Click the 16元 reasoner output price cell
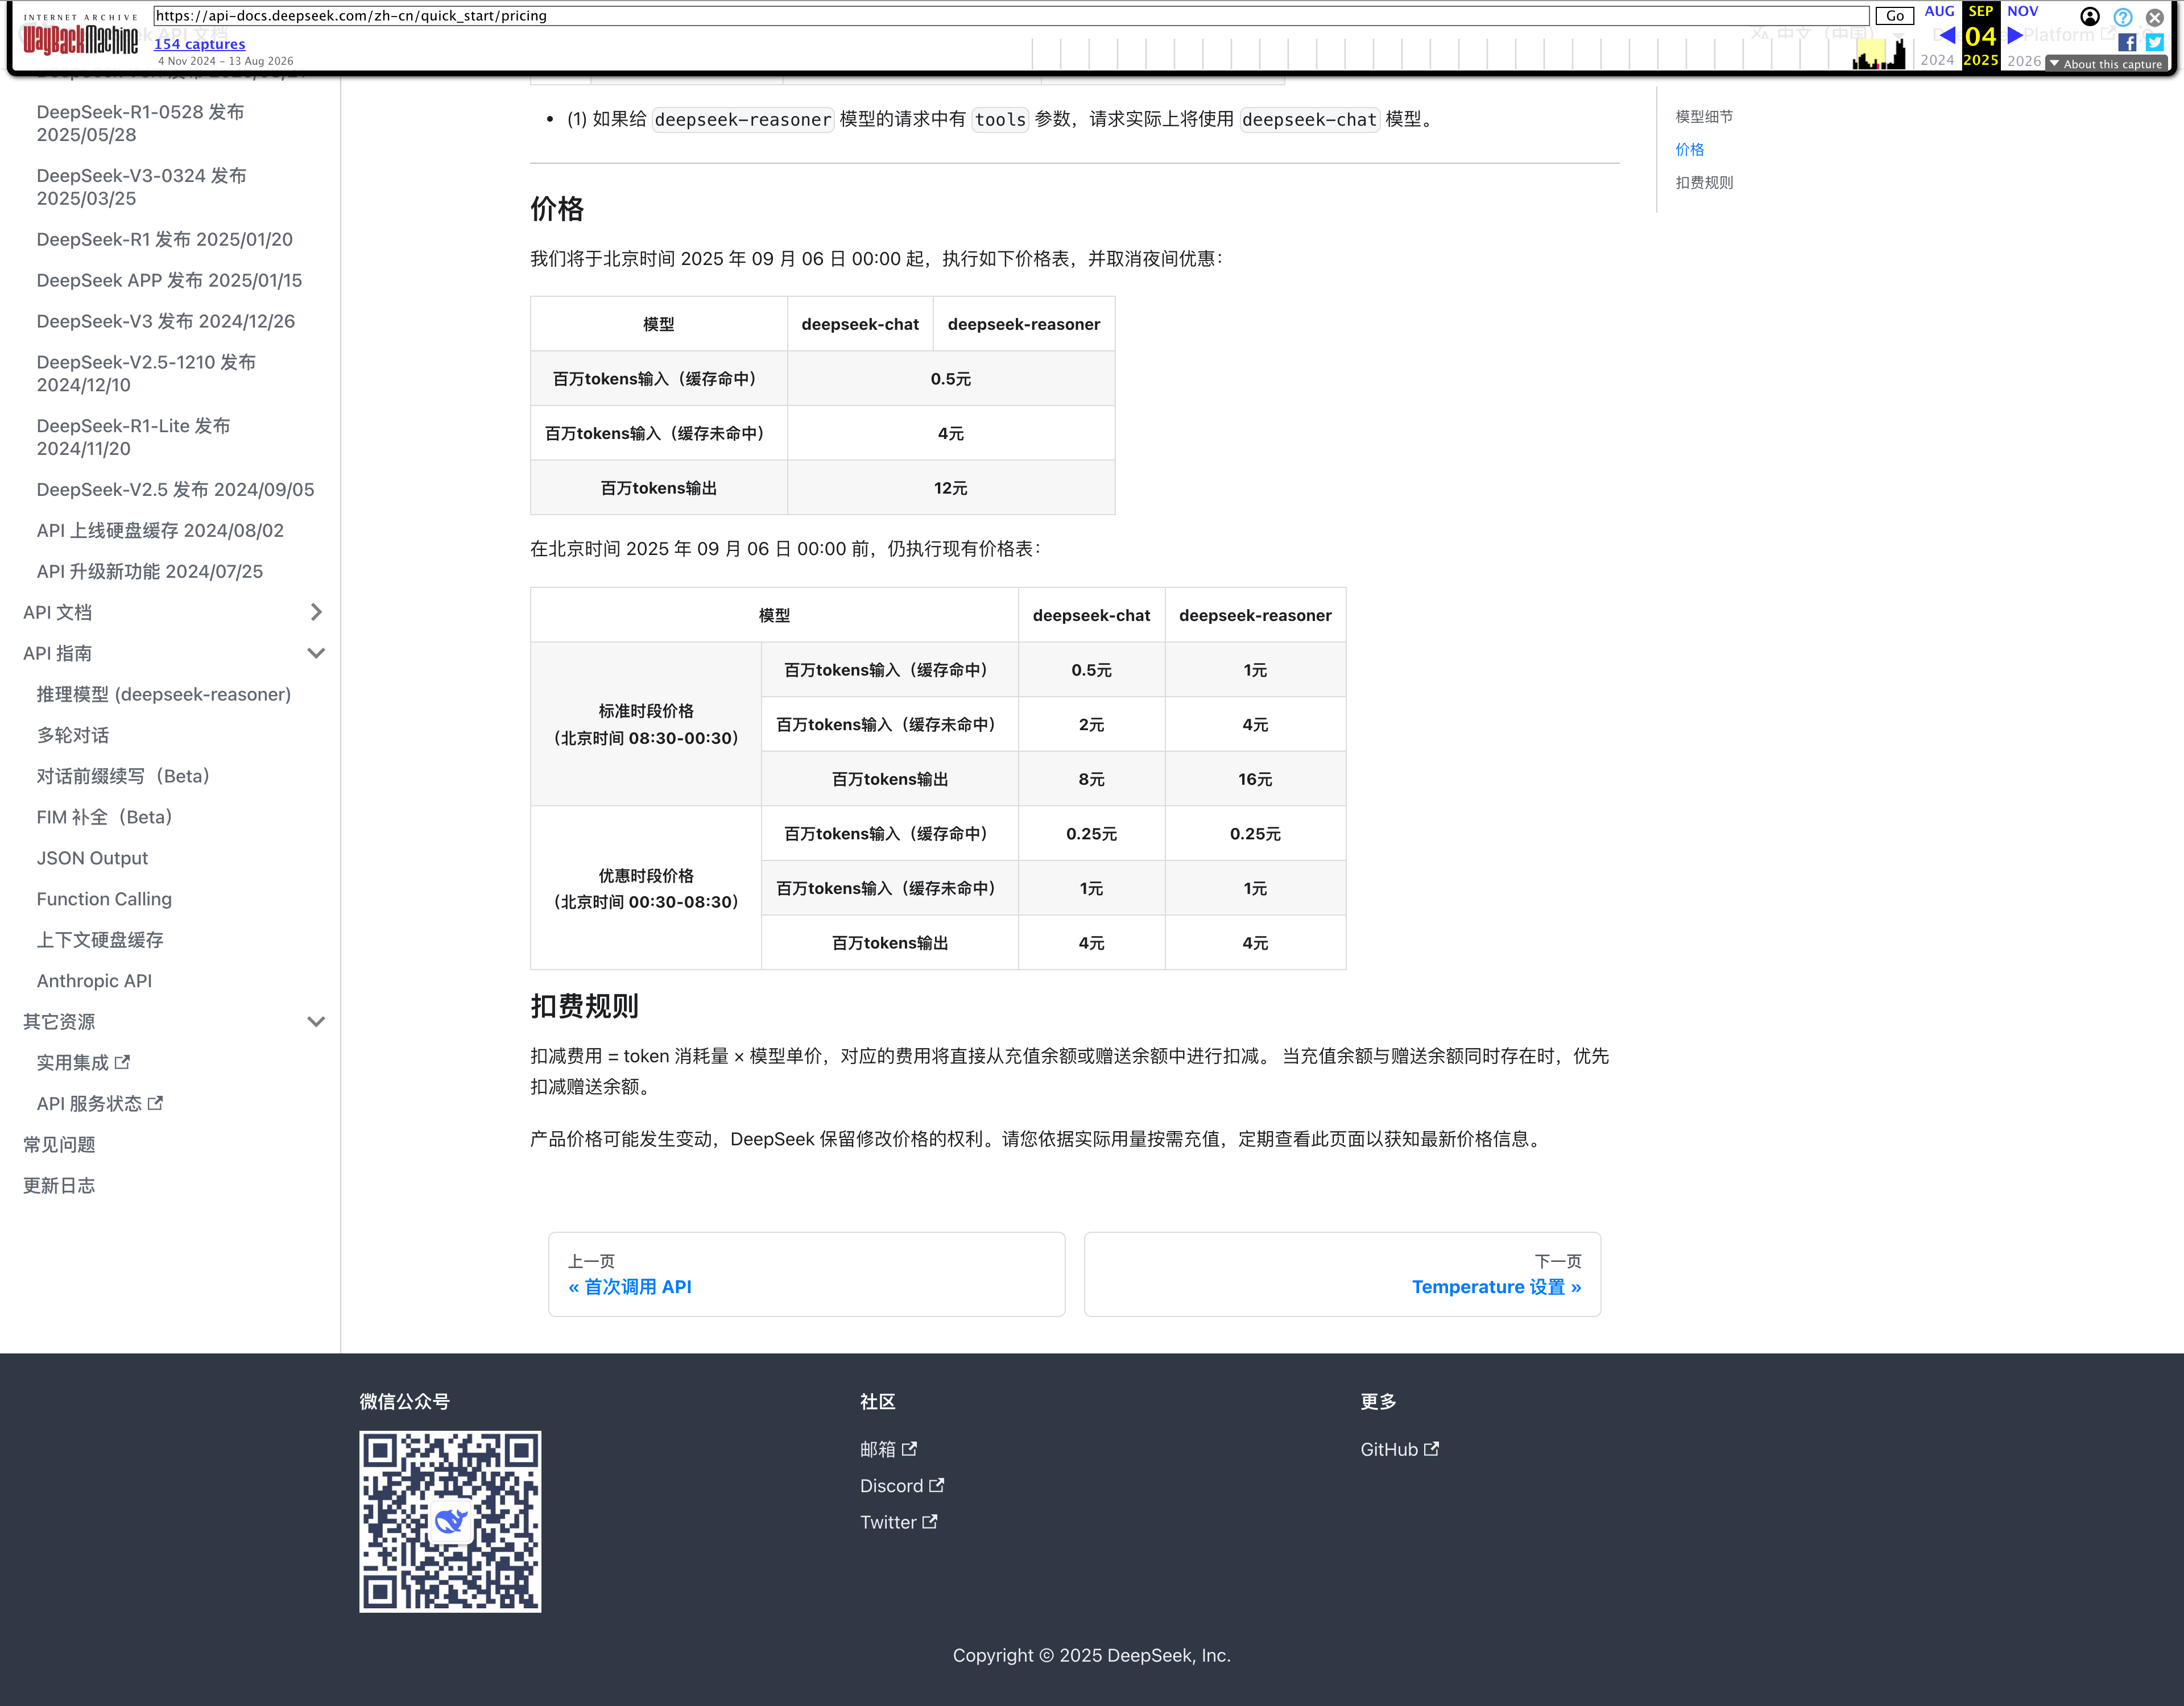The image size is (2184, 1706). coord(1255,779)
